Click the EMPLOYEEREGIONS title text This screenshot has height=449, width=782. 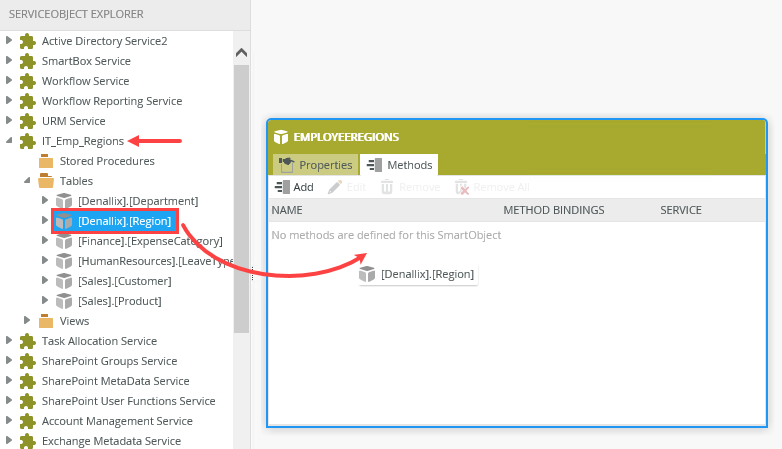(346, 137)
